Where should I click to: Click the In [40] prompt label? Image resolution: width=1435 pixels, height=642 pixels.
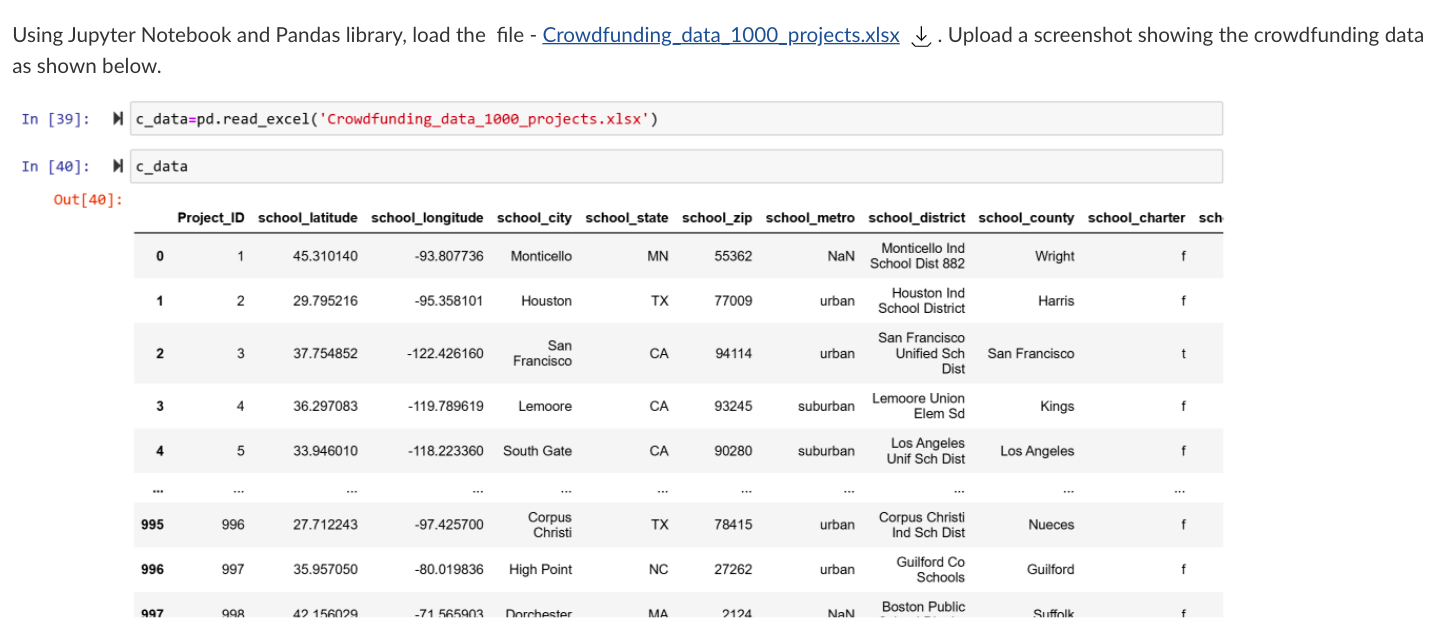point(56,166)
